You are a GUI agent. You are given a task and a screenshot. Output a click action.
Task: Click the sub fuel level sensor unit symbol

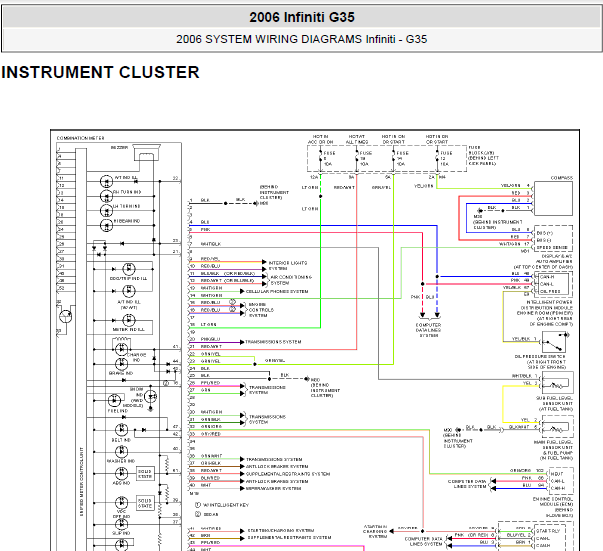pyautogui.click(x=557, y=382)
